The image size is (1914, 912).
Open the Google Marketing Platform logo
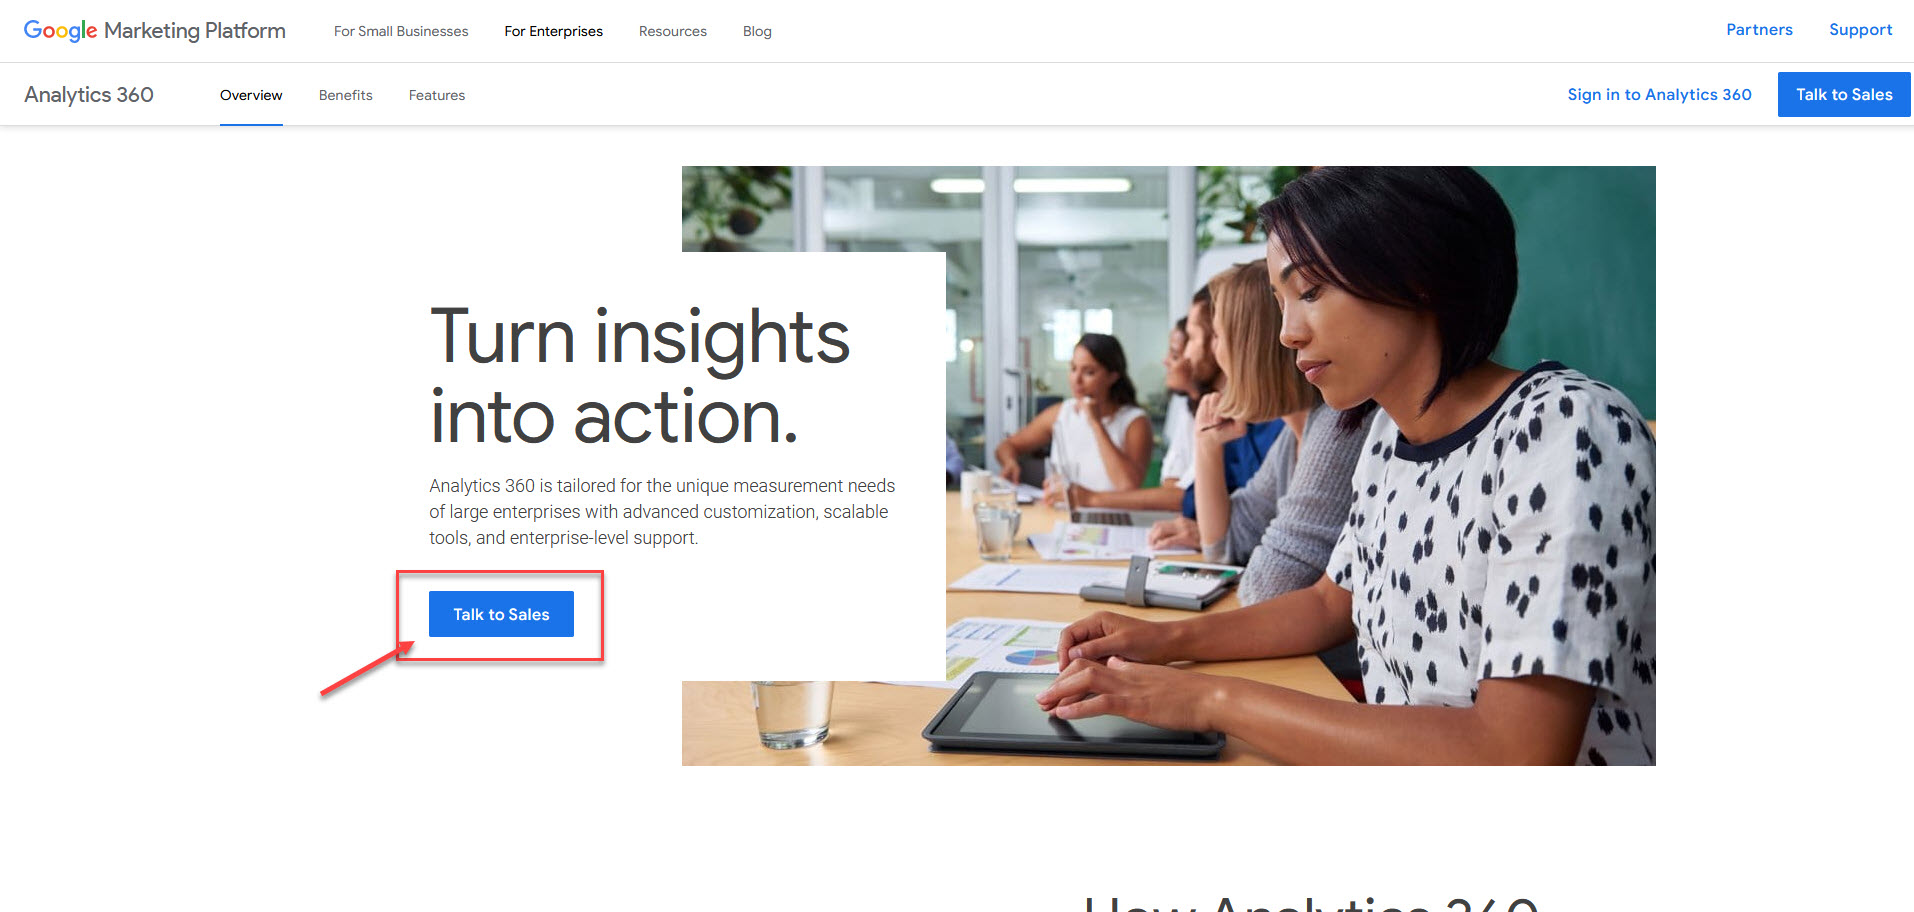coord(155,31)
